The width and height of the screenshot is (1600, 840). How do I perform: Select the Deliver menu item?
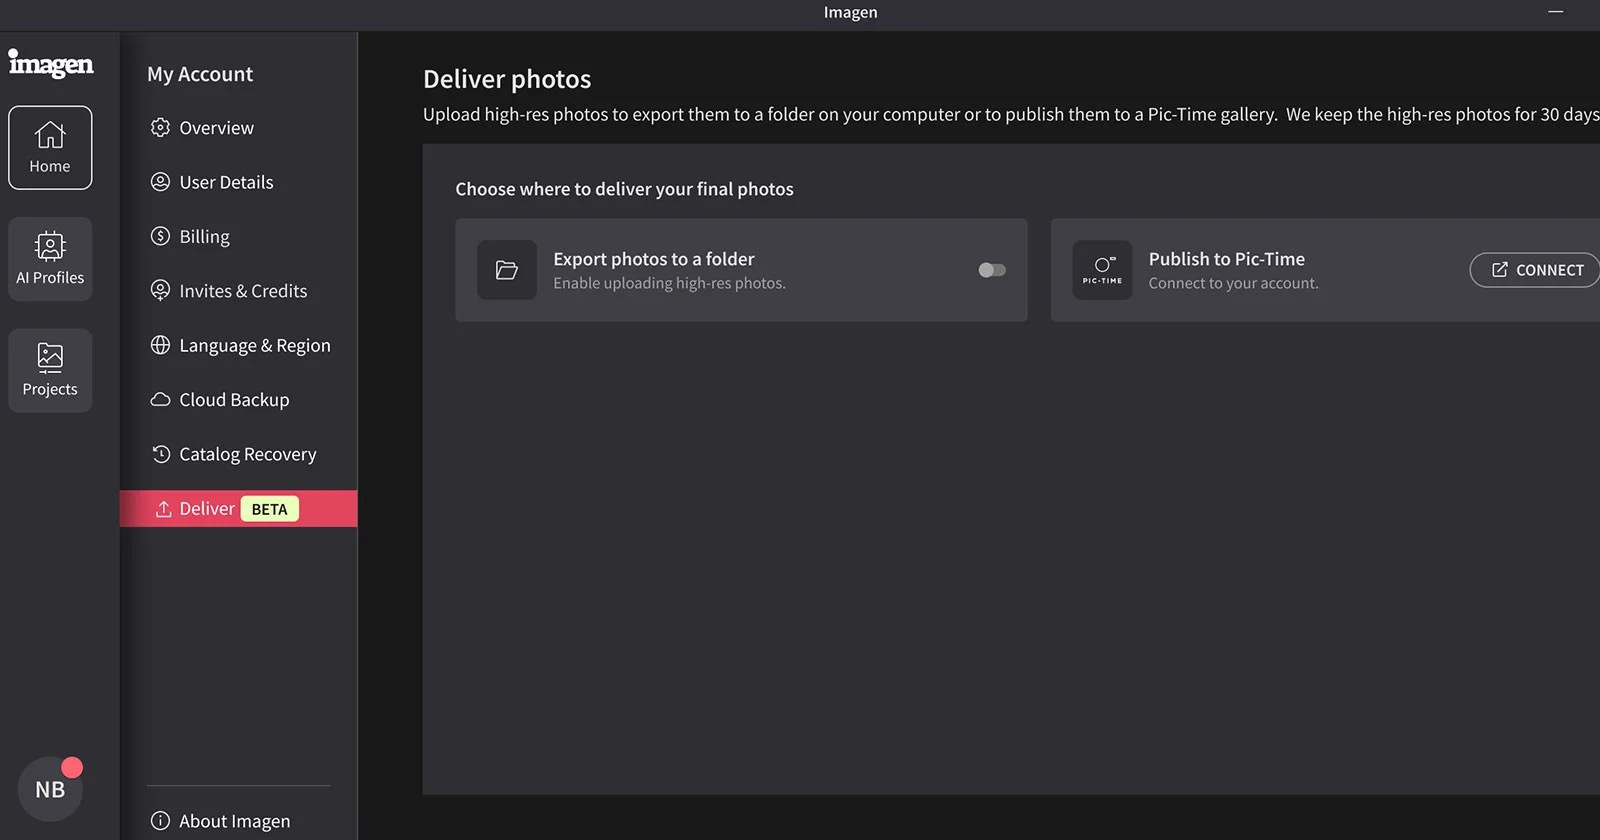pos(238,508)
